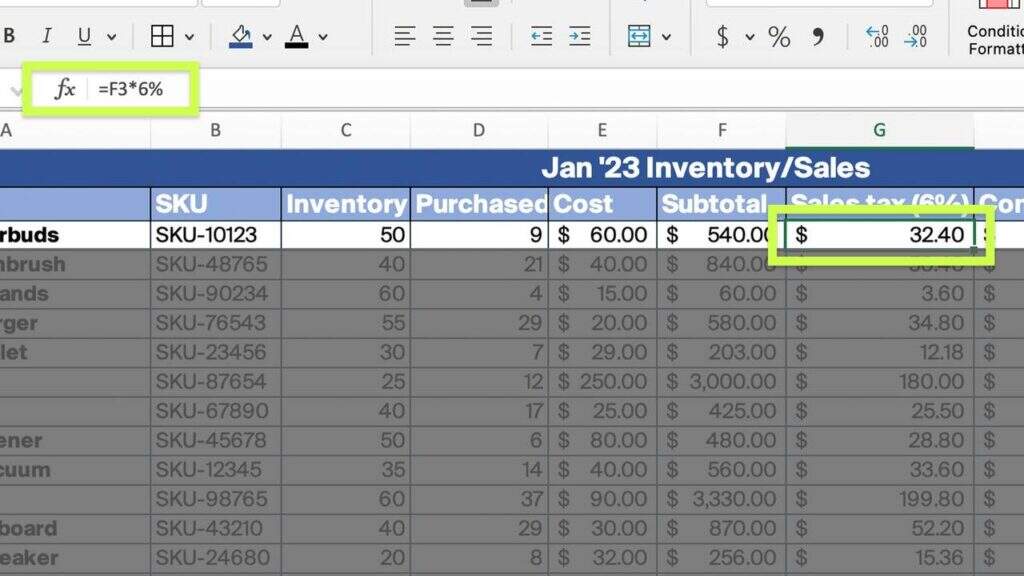Toggle underline formatting

tap(84, 37)
